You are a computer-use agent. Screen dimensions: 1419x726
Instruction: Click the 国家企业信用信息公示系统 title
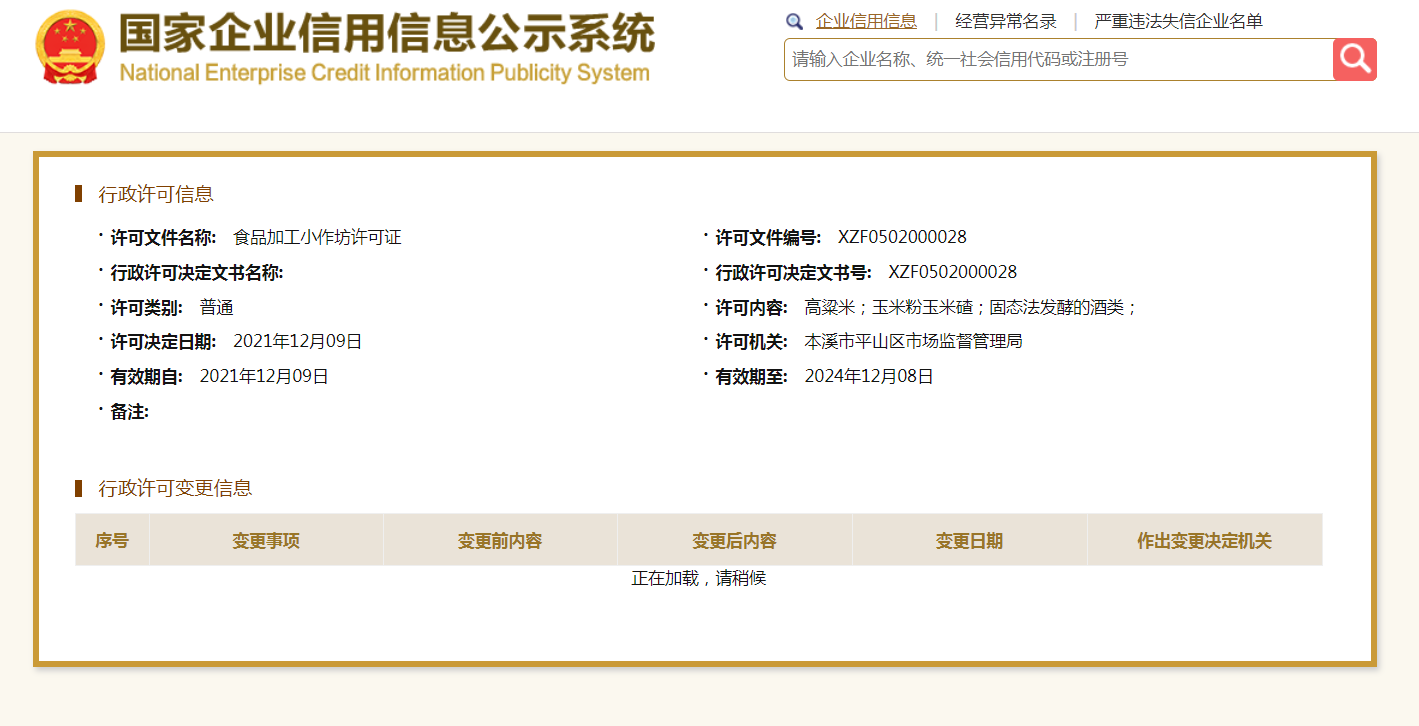[387, 33]
